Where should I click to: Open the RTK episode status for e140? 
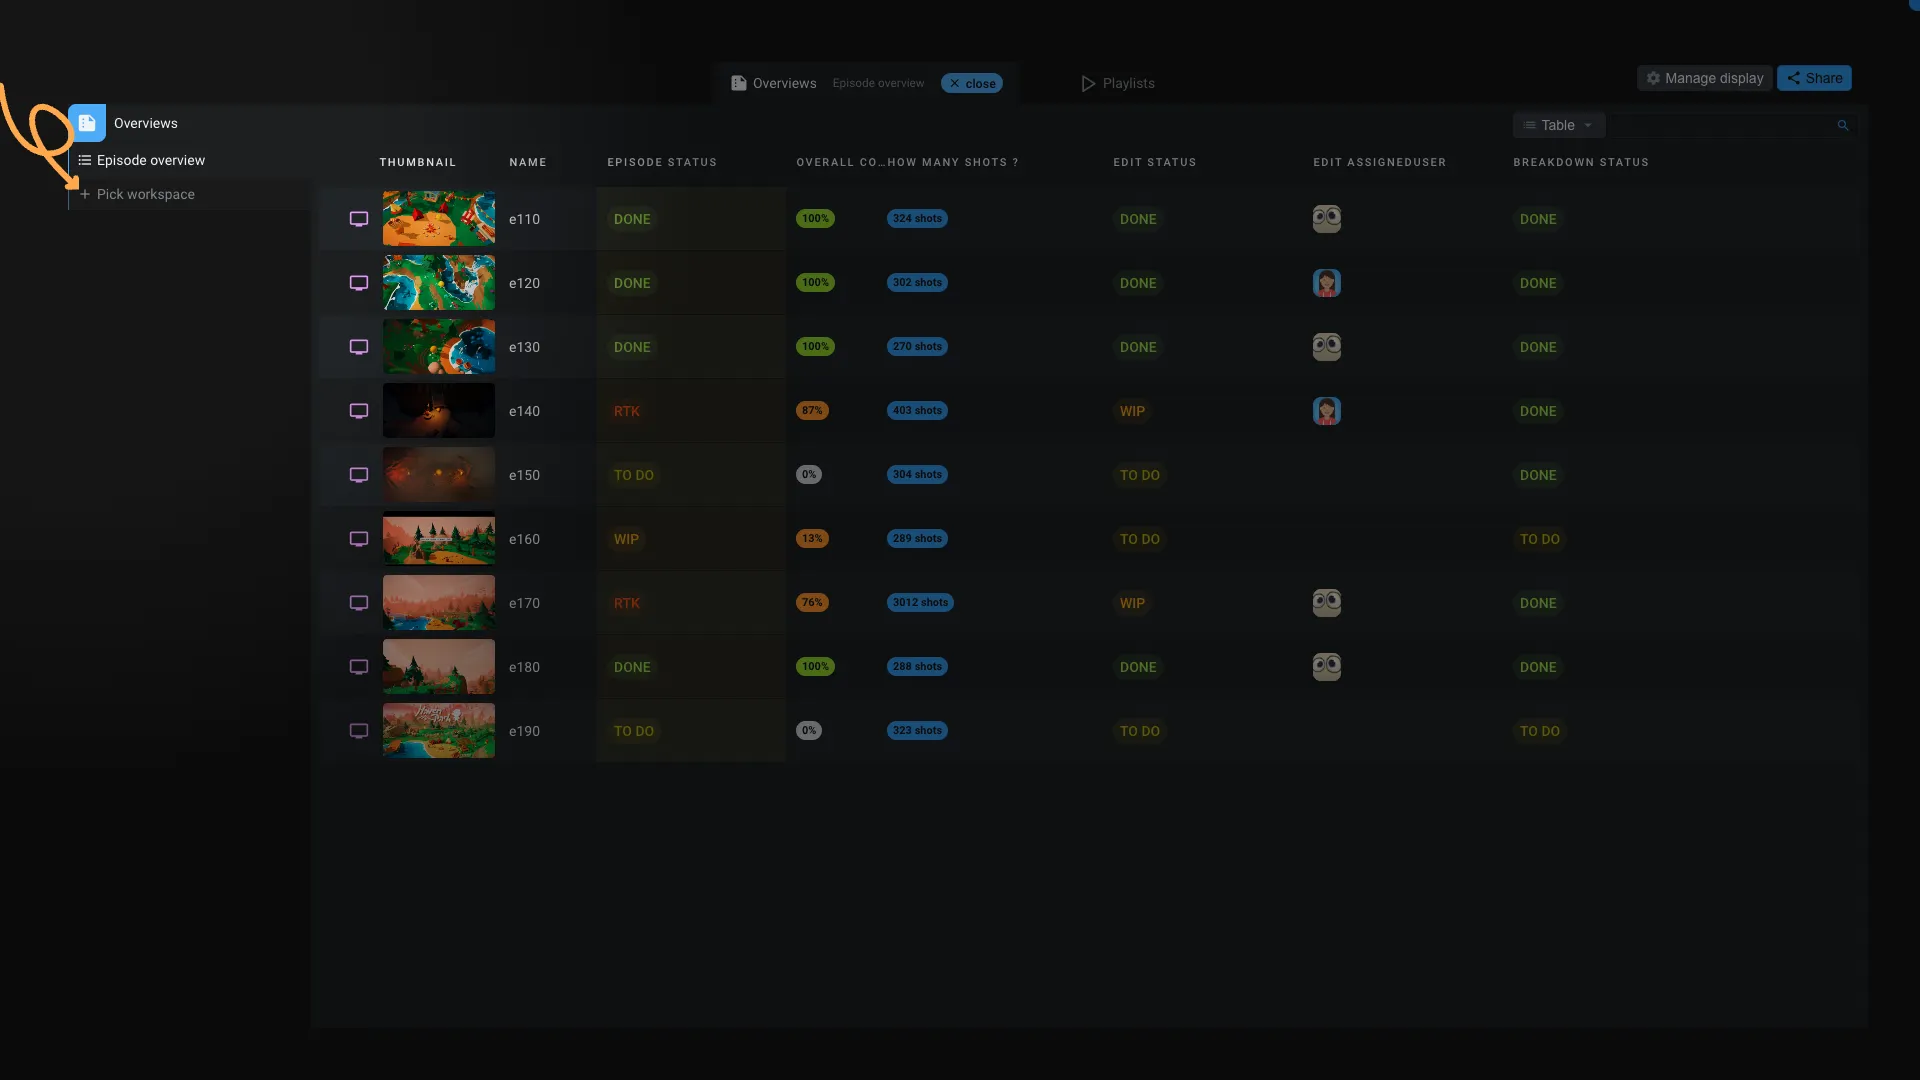coord(627,411)
